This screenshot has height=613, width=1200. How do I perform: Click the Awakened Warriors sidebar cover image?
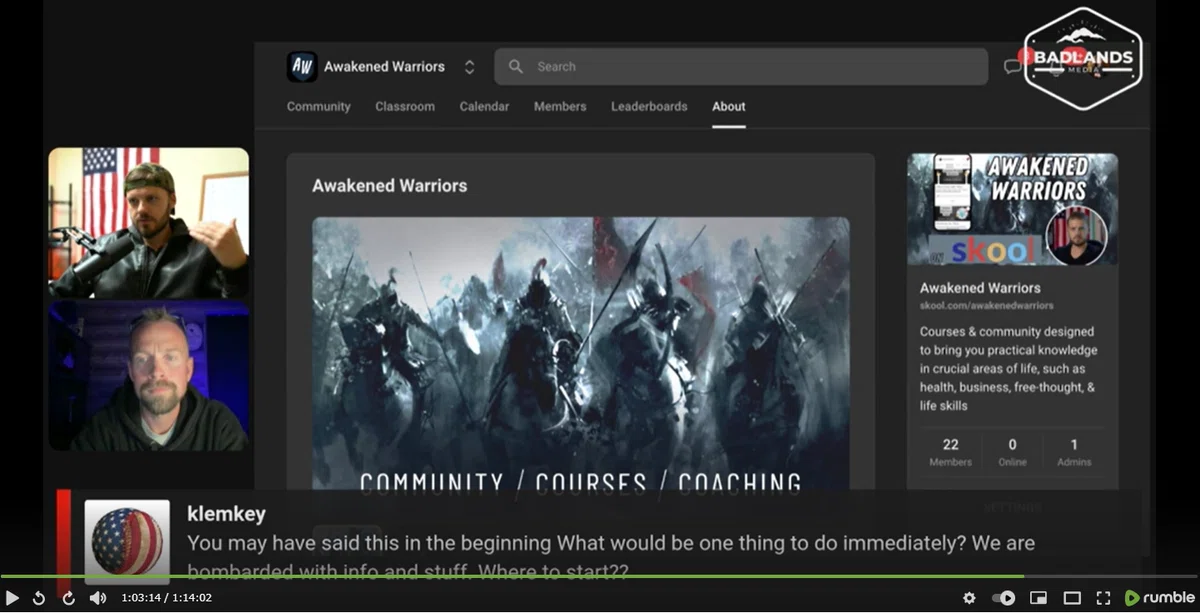click(1013, 210)
